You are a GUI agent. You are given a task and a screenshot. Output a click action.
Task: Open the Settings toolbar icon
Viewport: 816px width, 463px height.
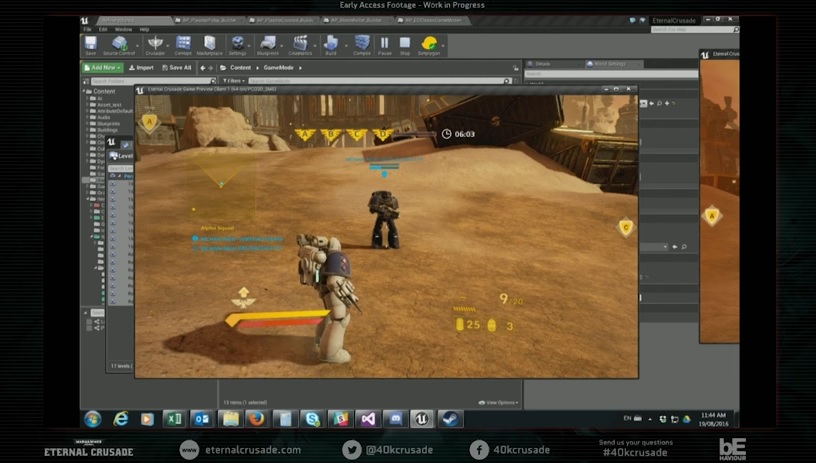coord(237,45)
